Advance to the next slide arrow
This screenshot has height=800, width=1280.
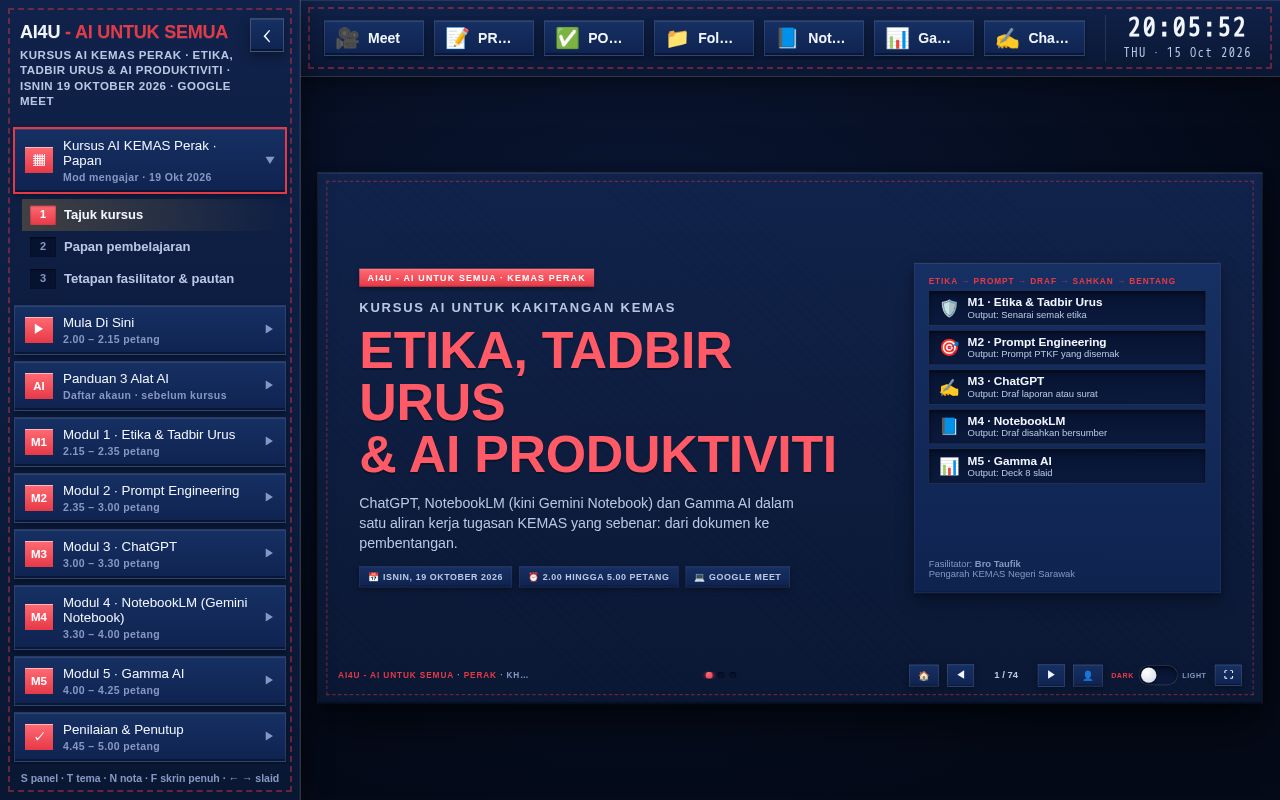coord(1051,675)
